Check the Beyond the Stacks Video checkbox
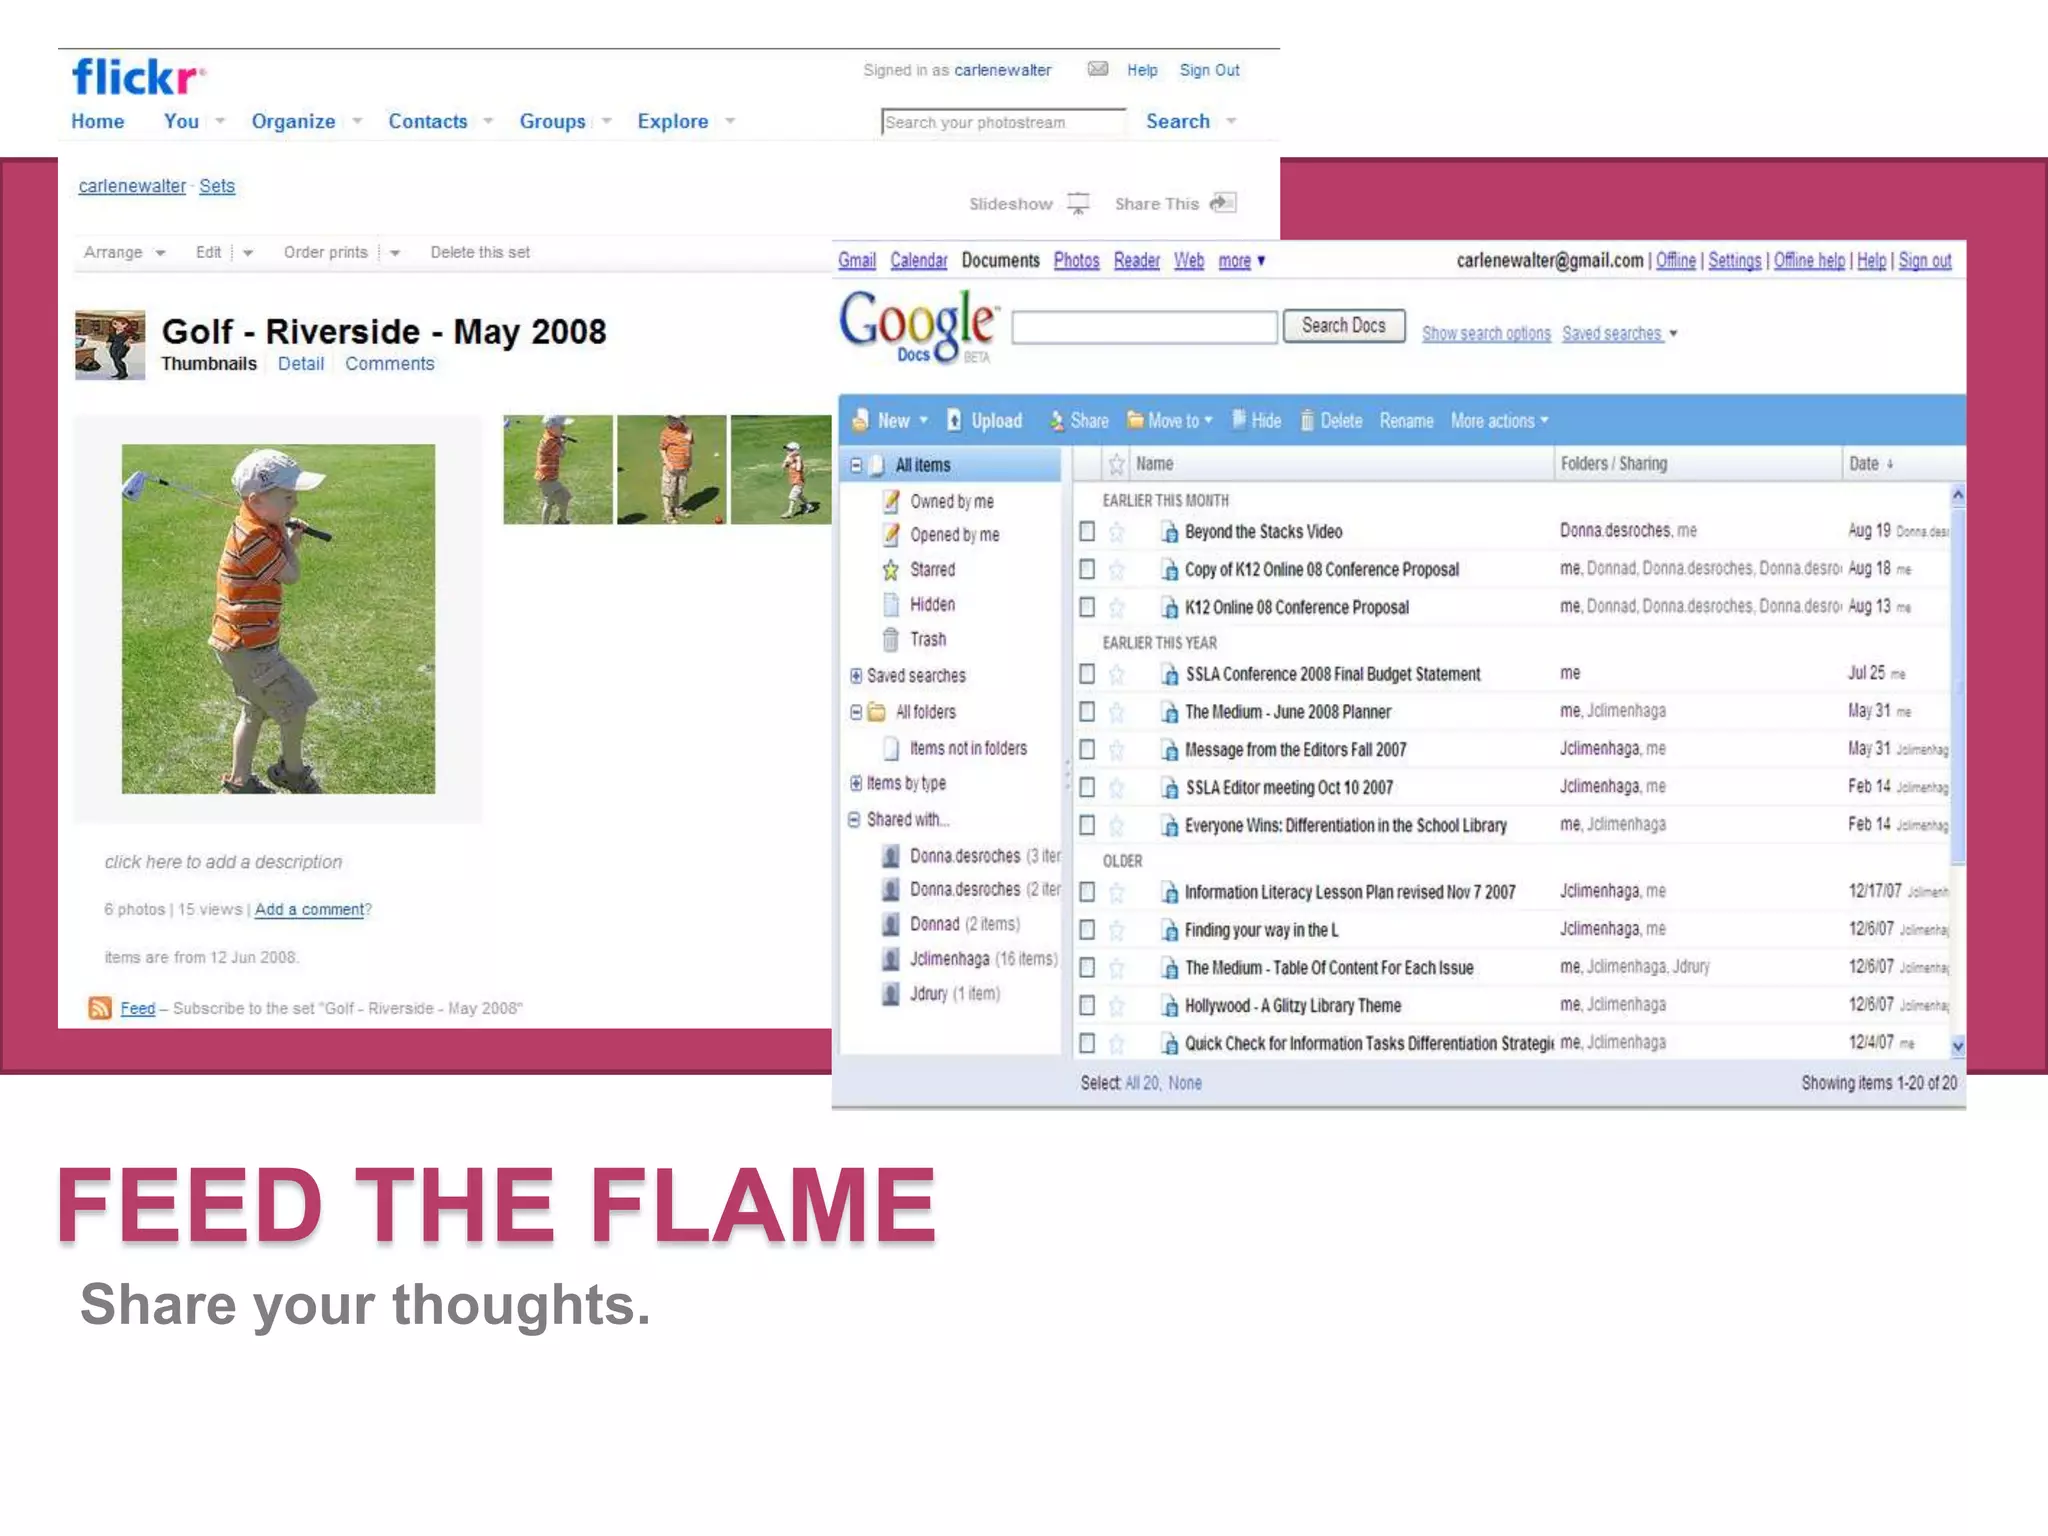2048x1536 pixels. (x=1087, y=532)
